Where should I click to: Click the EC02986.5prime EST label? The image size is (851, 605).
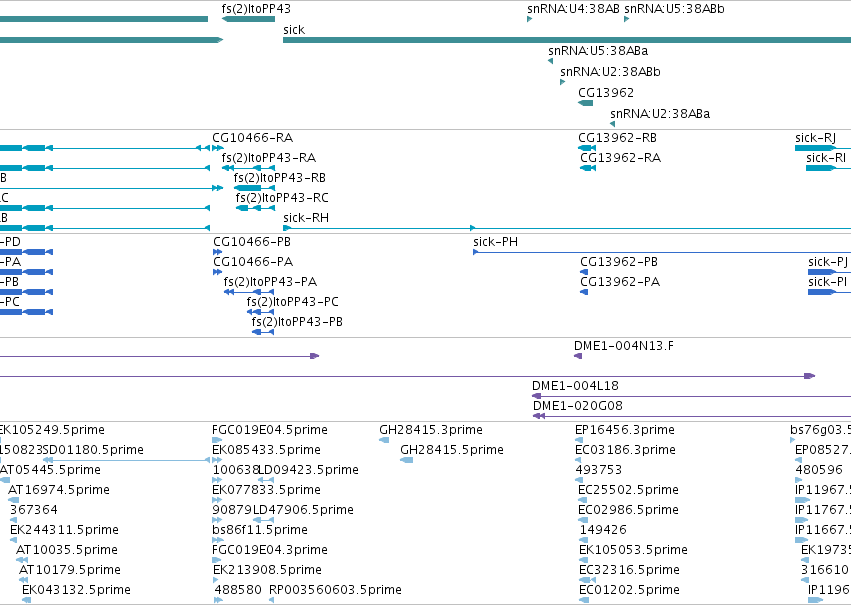(628, 510)
